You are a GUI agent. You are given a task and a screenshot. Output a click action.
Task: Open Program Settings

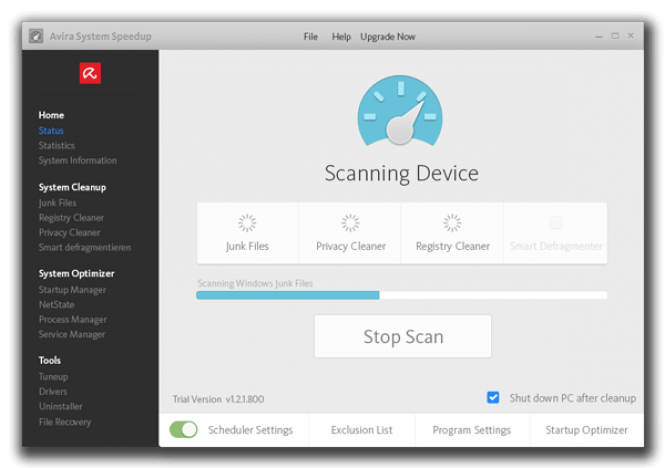(472, 430)
